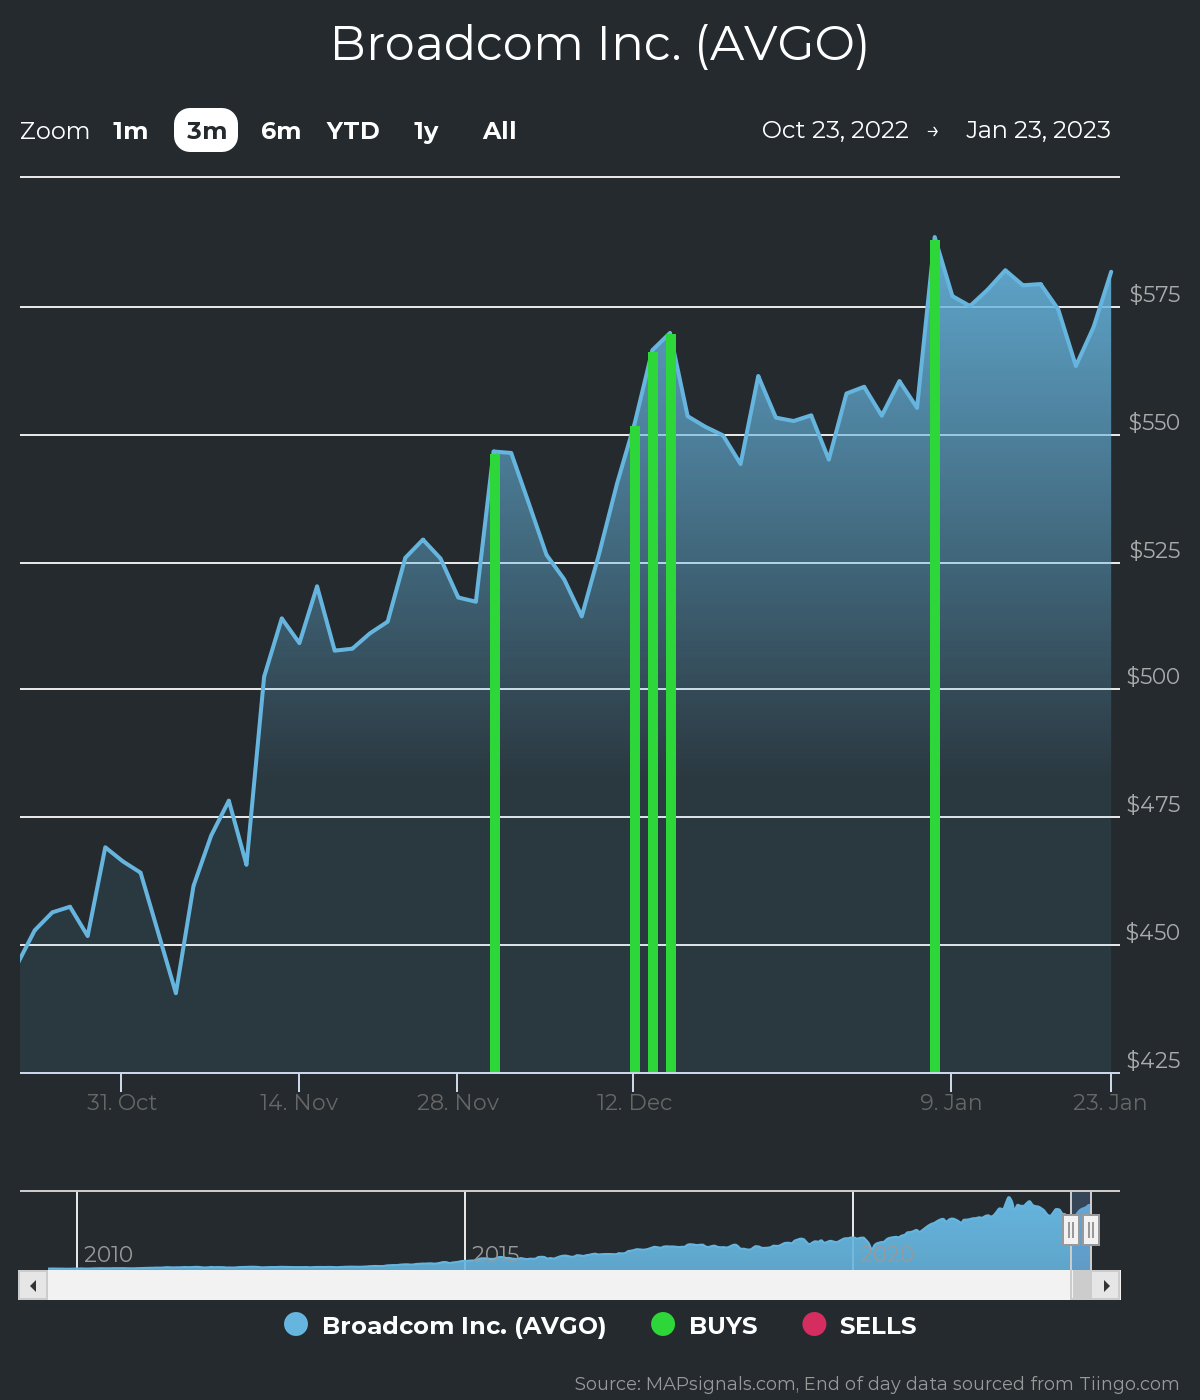Click the 23. Jan date label
The image size is (1200, 1400).
tap(1110, 1102)
